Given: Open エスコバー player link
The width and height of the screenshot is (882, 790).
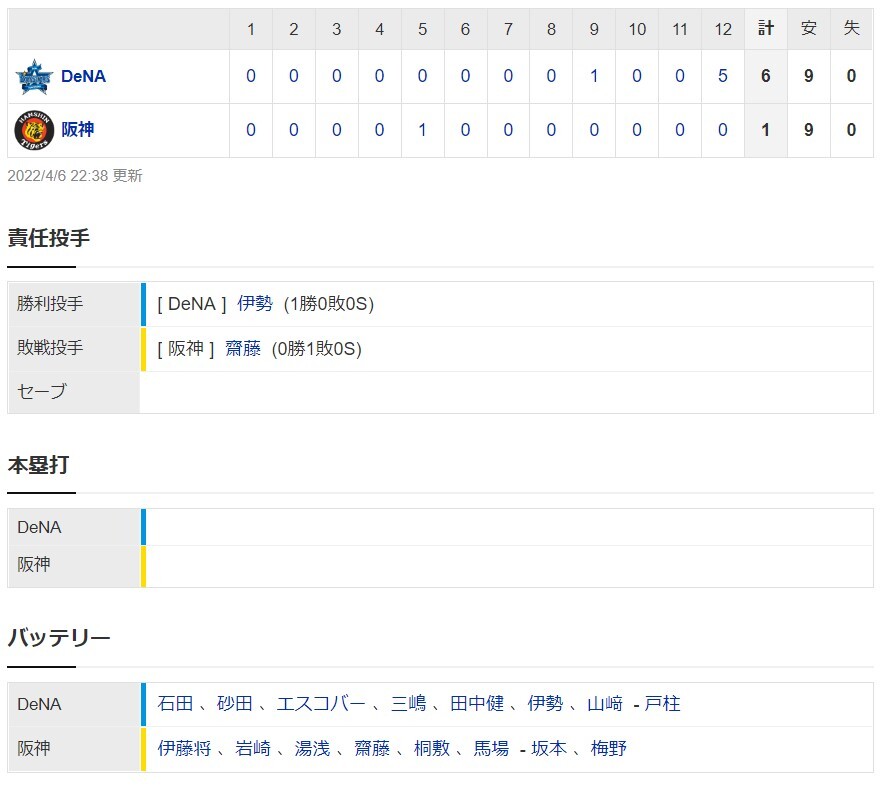Looking at the screenshot, I should pyautogui.click(x=321, y=703).
